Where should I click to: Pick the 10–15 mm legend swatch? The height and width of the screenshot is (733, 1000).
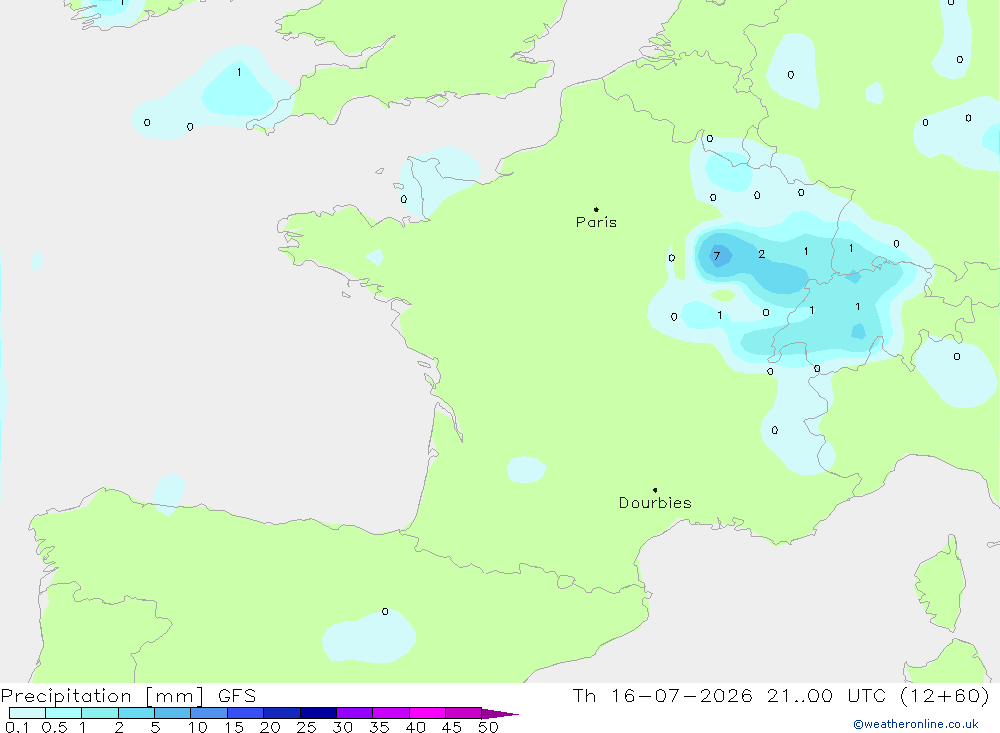pos(209,713)
